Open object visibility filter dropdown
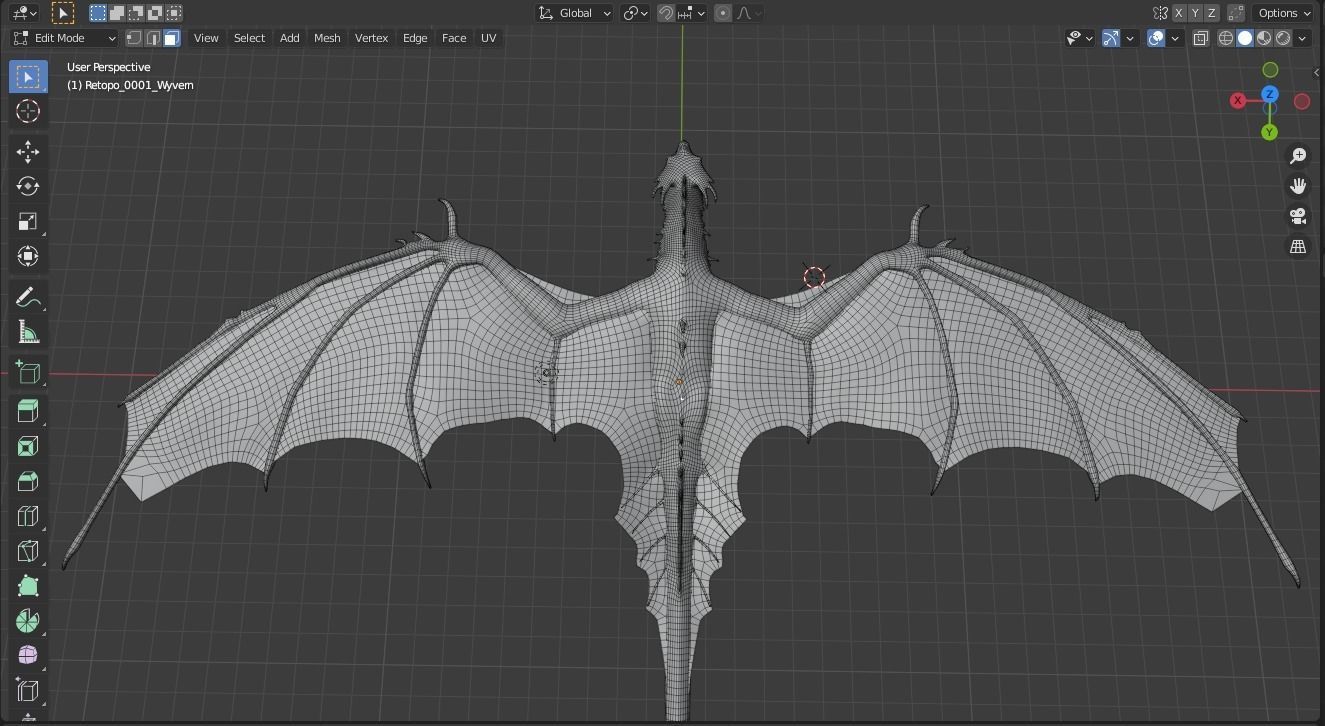Screen dimensions: 1325x726 click(x=1080, y=38)
